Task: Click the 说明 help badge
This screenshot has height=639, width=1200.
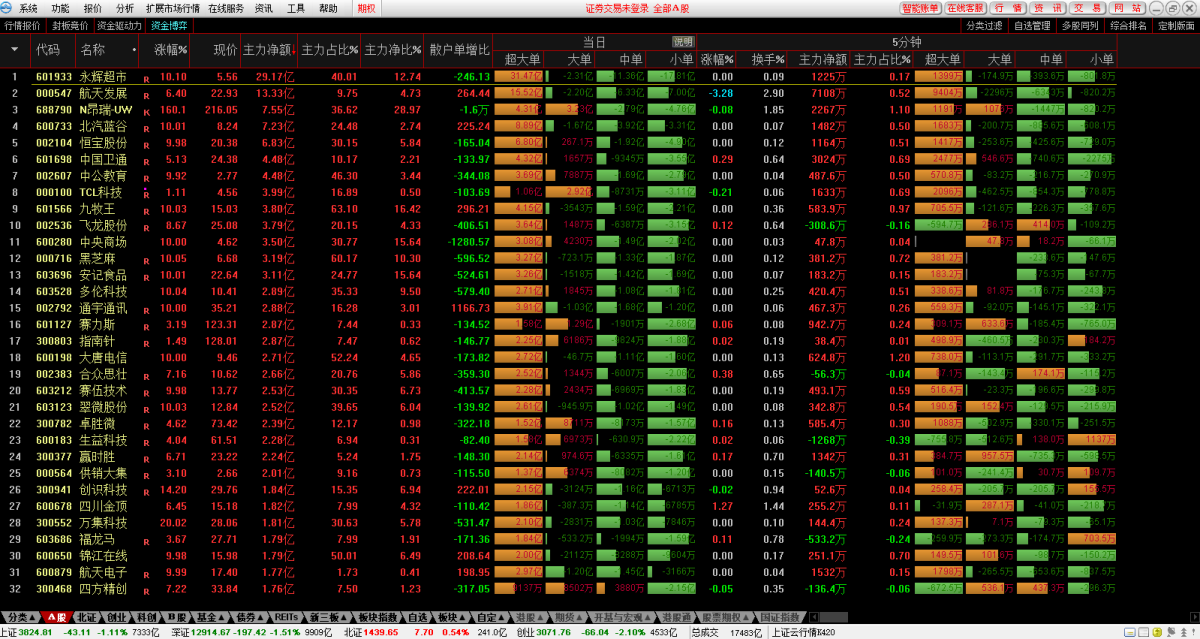Action: point(683,42)
